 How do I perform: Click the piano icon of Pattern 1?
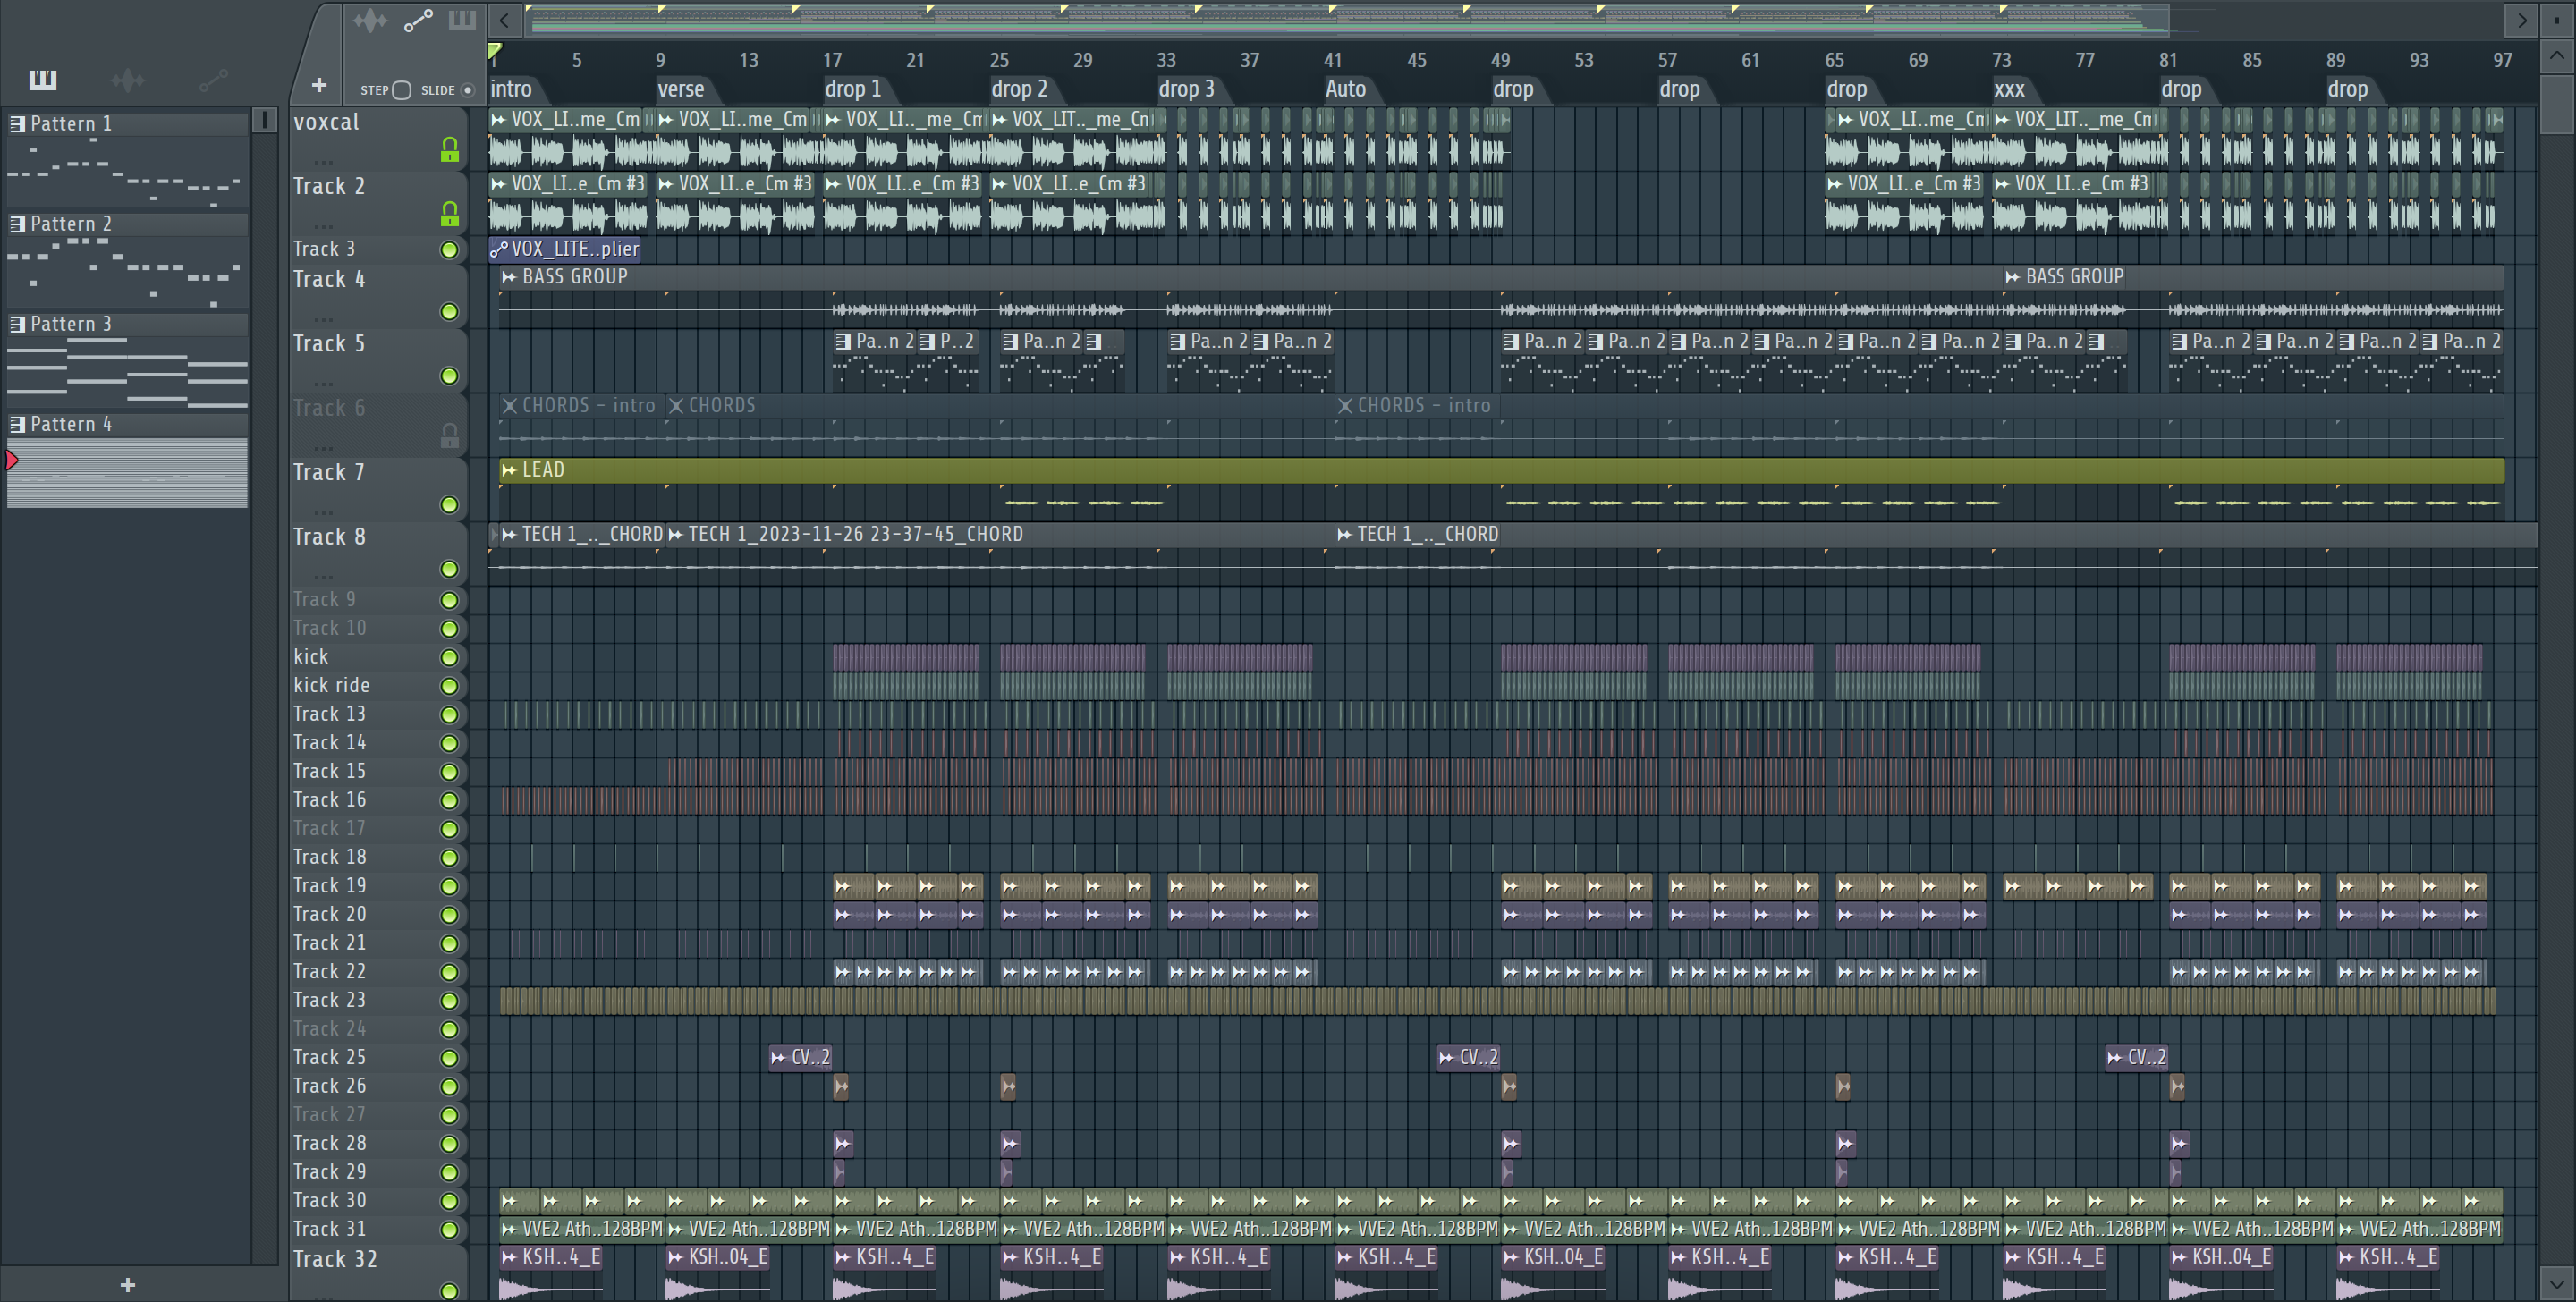point(17,124)
